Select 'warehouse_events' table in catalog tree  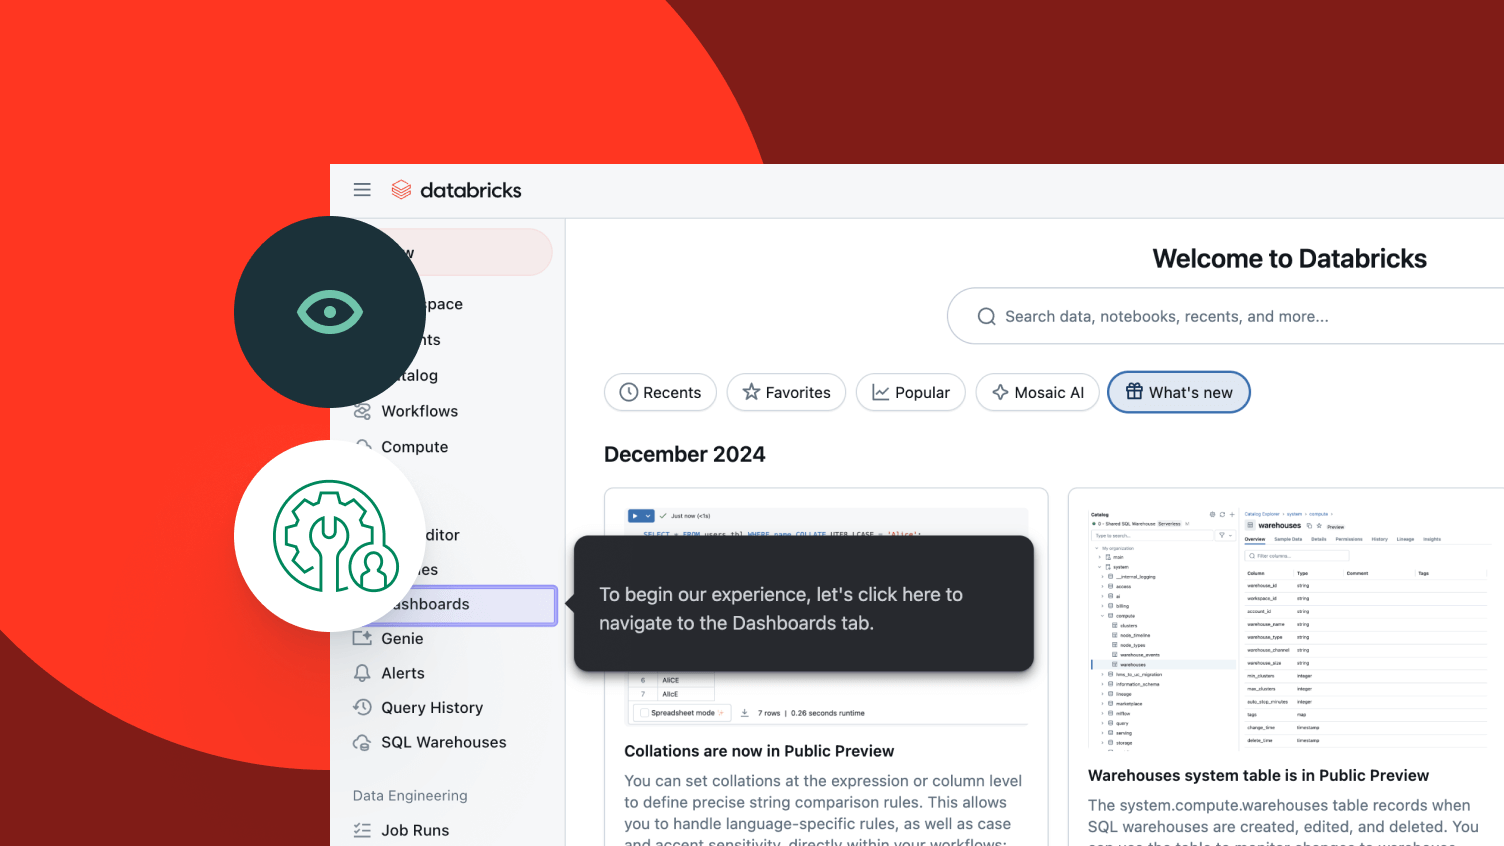coord(1139,655)
